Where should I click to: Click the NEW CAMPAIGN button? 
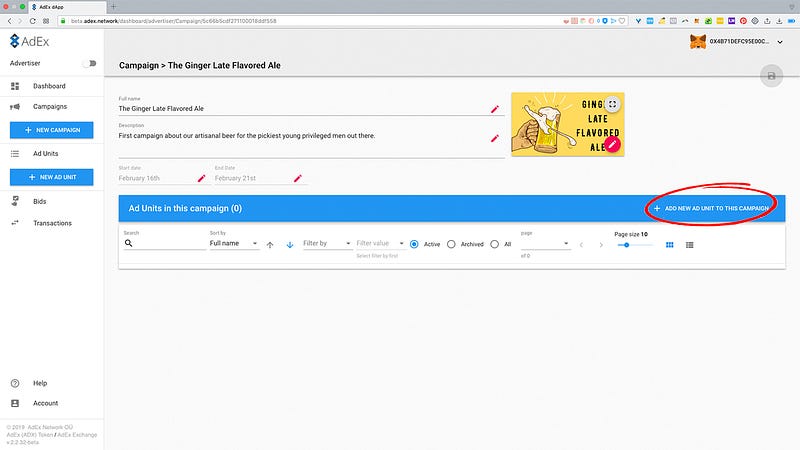coord(52,130)
